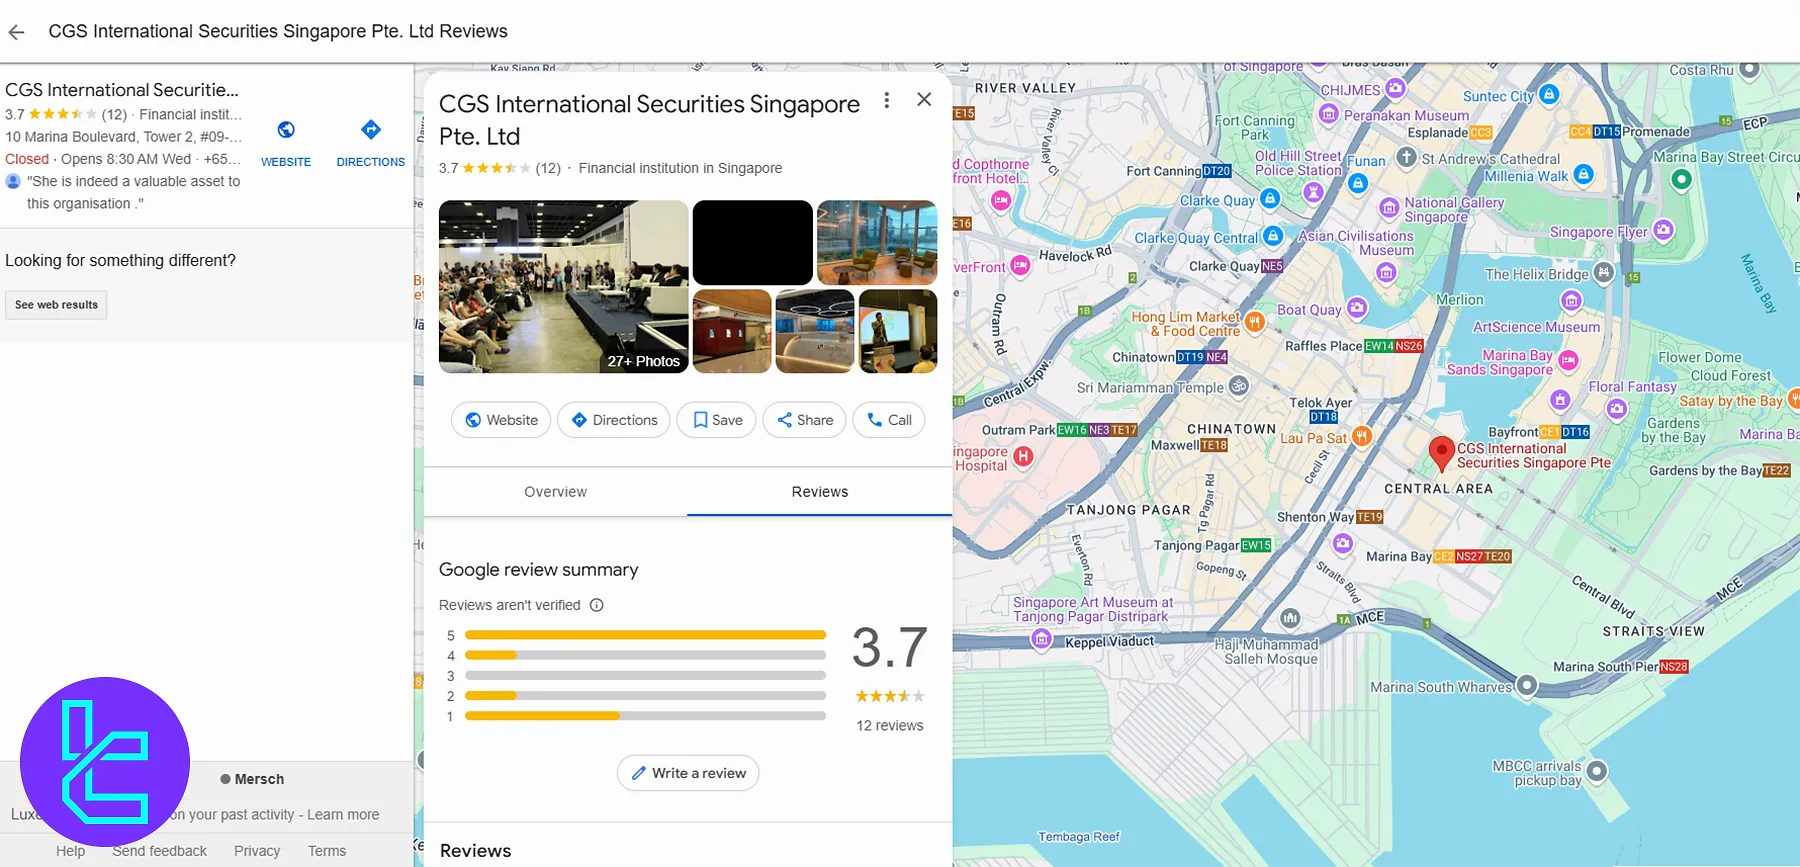Open the CGS International Securitie... result title

click(122, 90)
